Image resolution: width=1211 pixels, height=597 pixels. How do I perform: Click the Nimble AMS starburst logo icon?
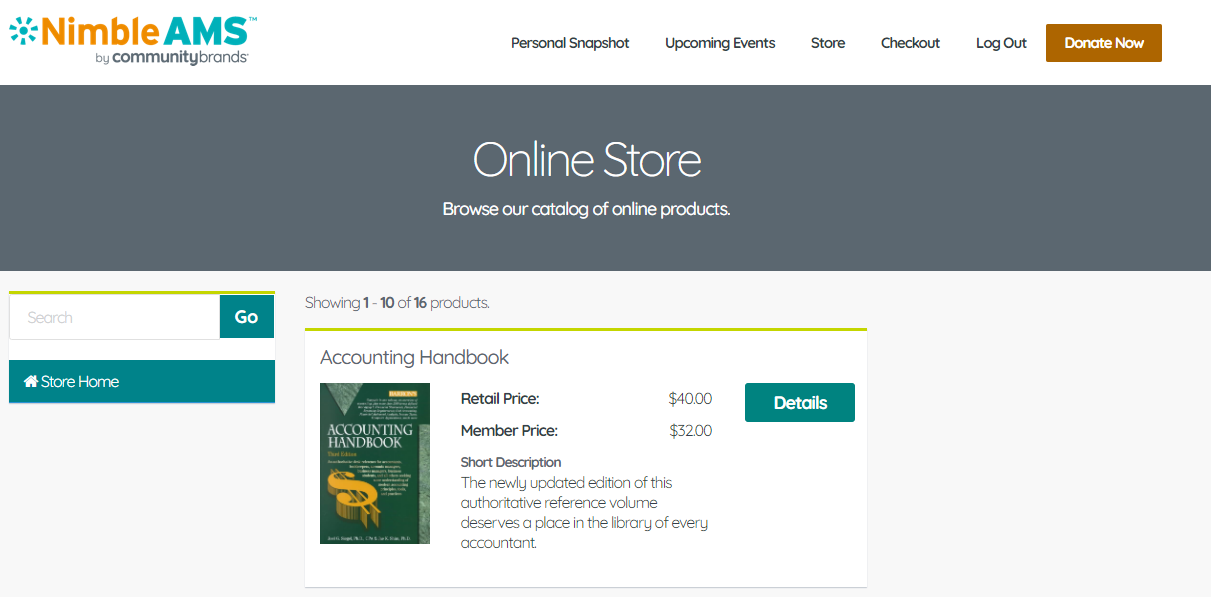[24, 31]
